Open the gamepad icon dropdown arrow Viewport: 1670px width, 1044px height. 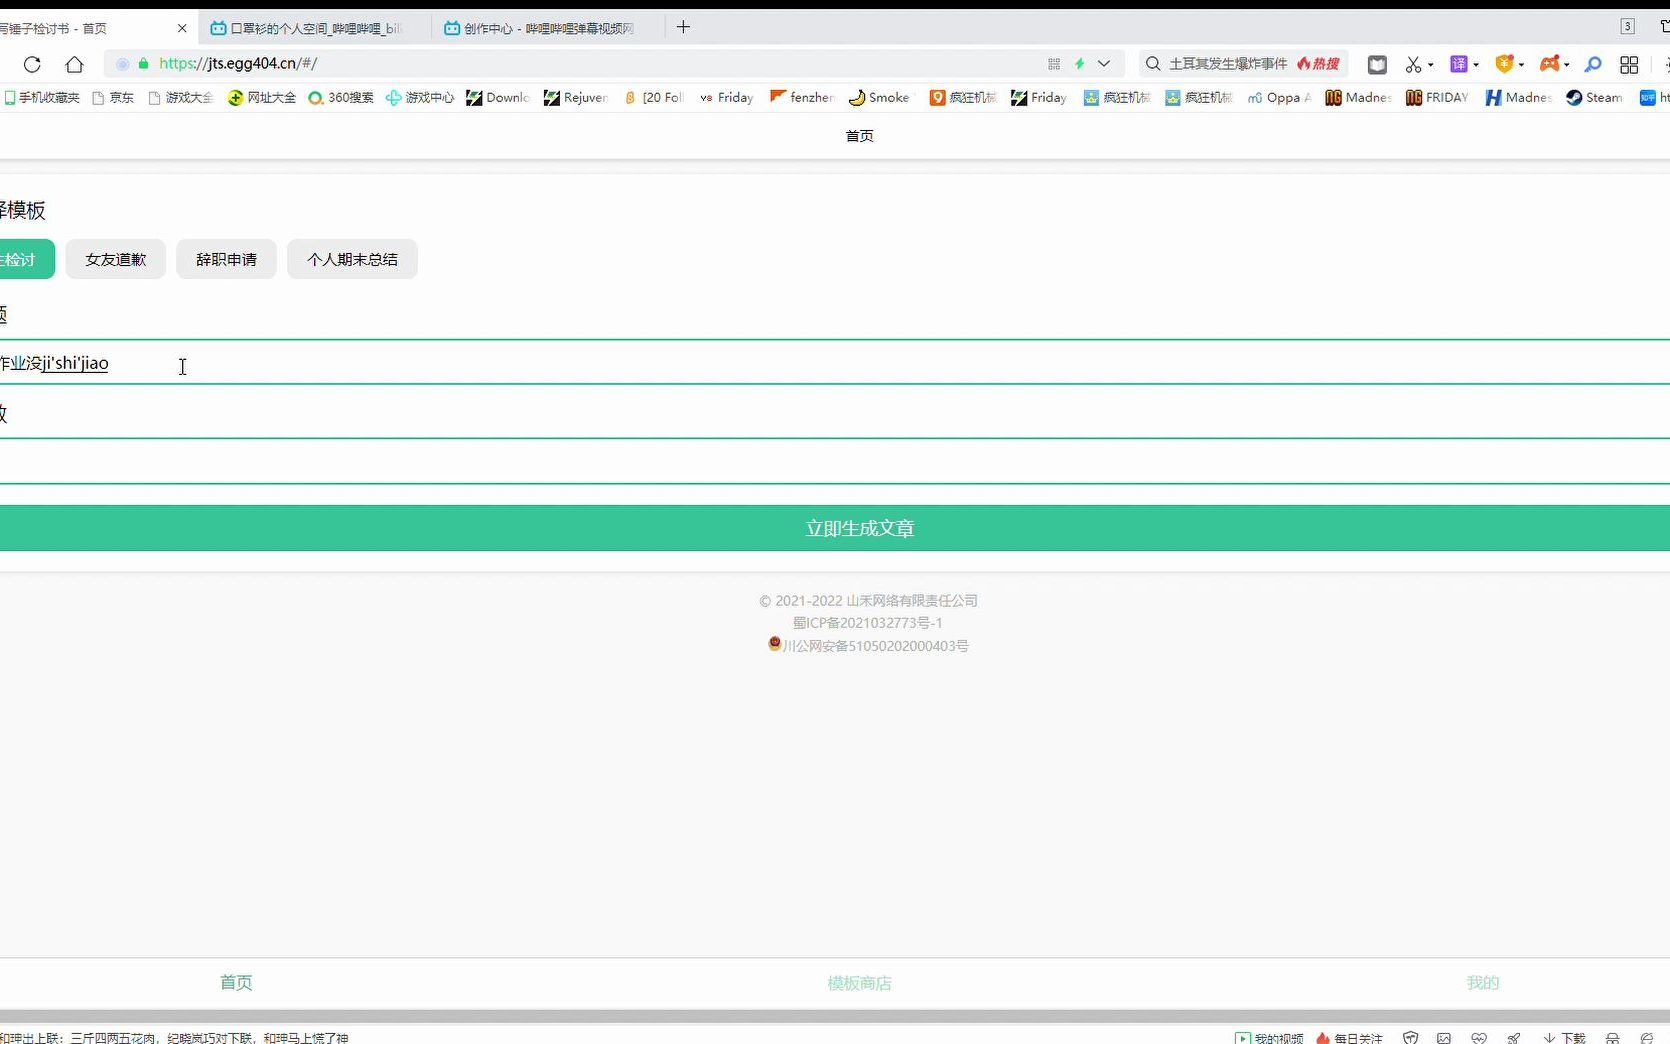coord(1566,65)
